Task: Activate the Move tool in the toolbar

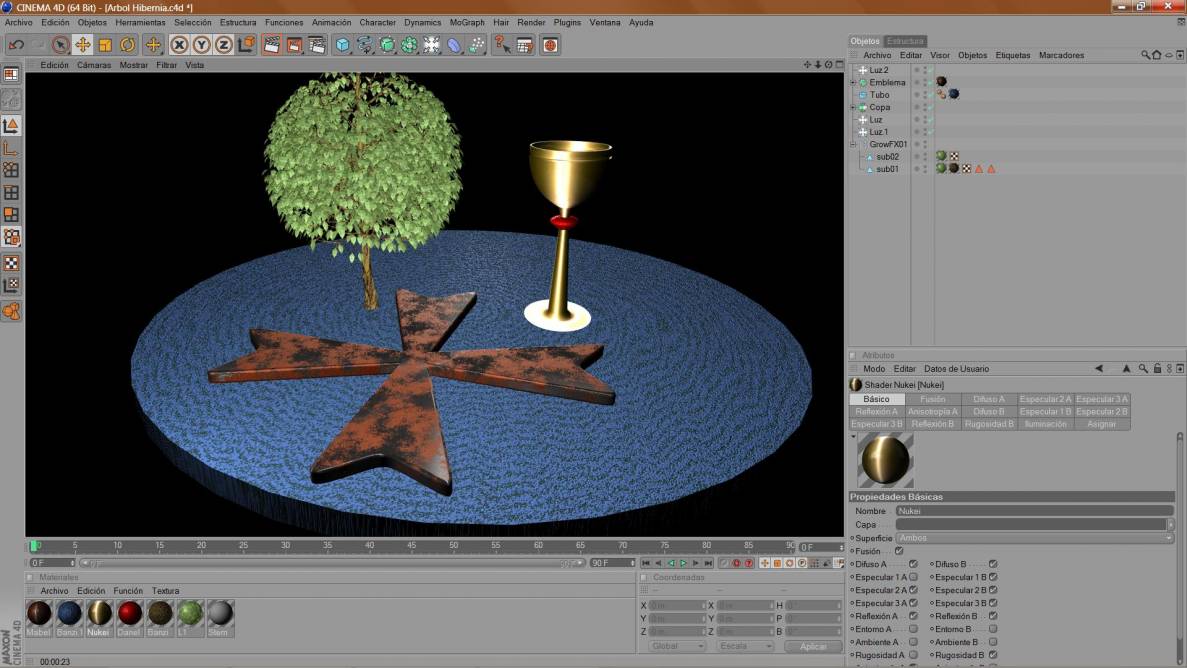Action: coord(83,45)
